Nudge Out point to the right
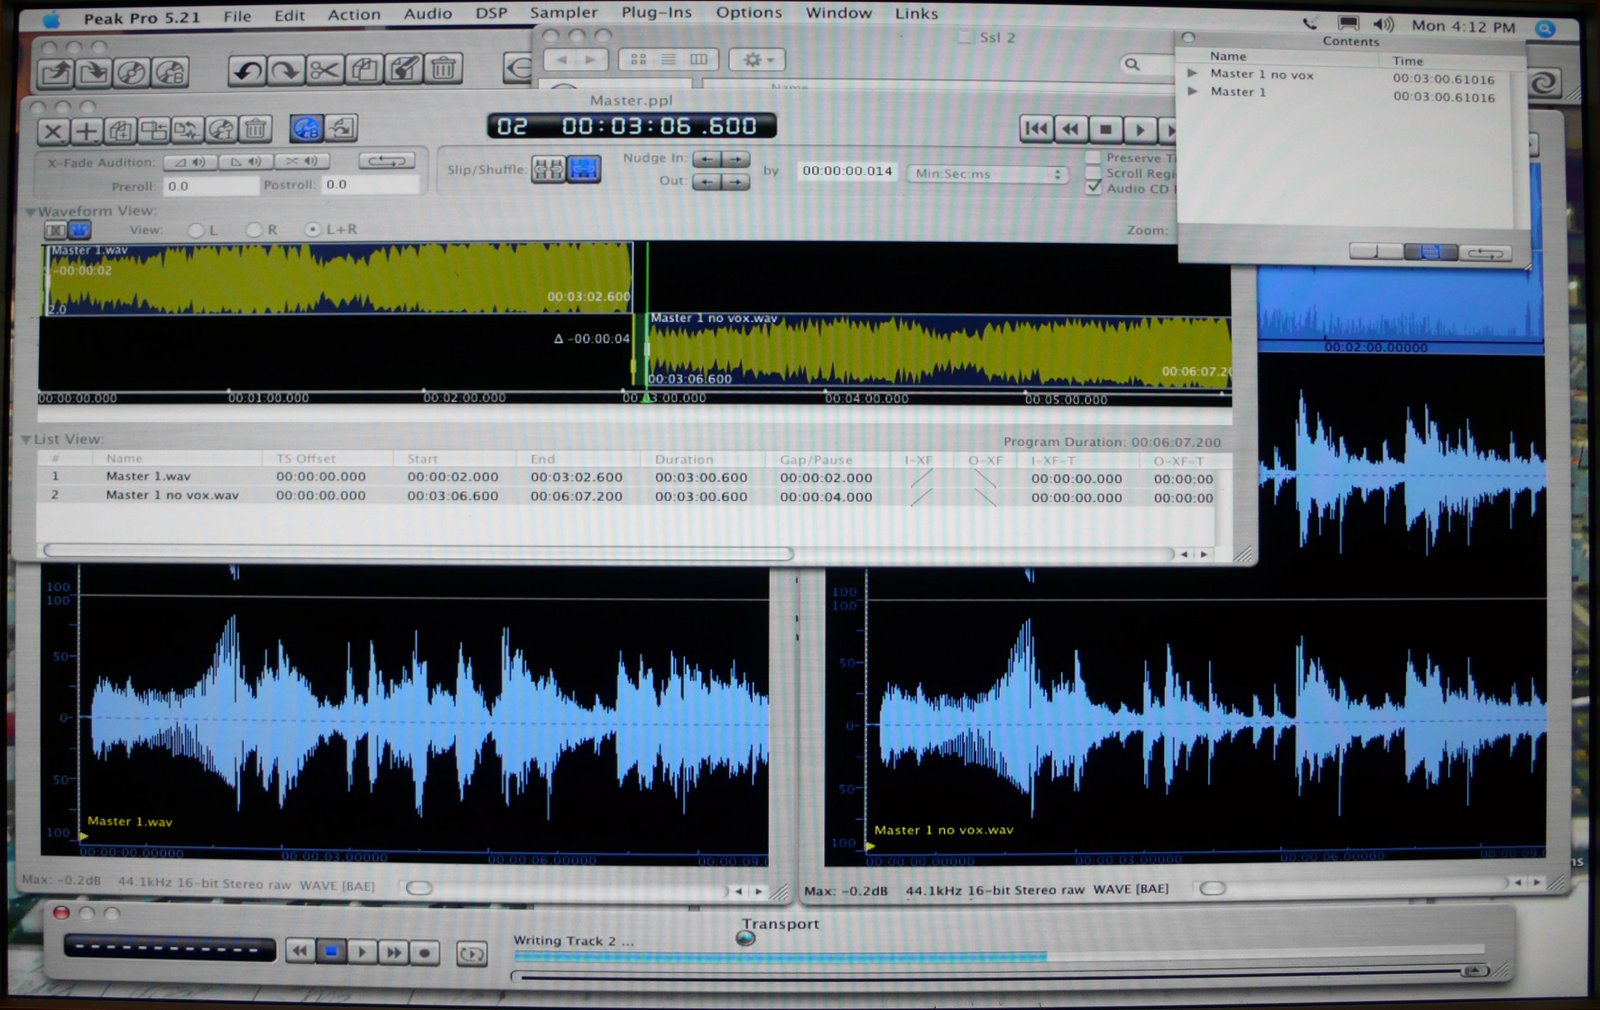This screenshot has width=1600, height=1010. pyautogui.click(x=736, y=182)
